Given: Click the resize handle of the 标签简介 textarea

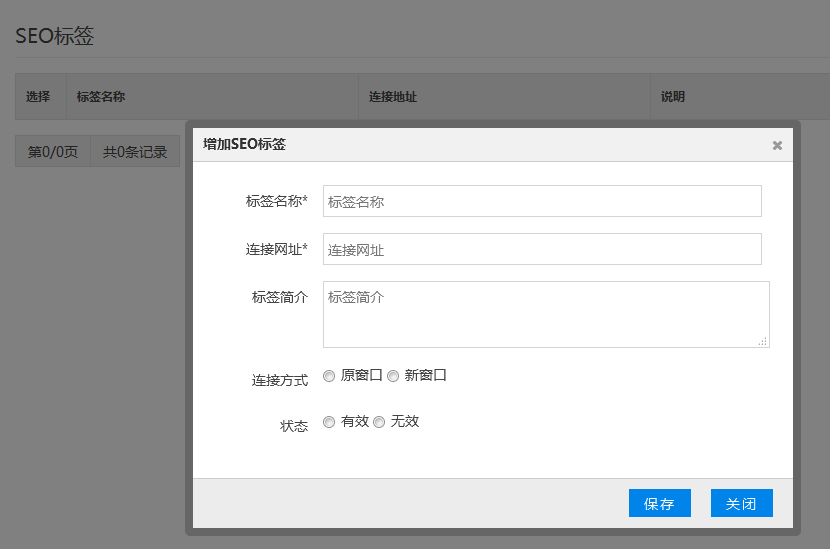Looking at the screenshot, I should pyautogui.click(x=762, y=341).
